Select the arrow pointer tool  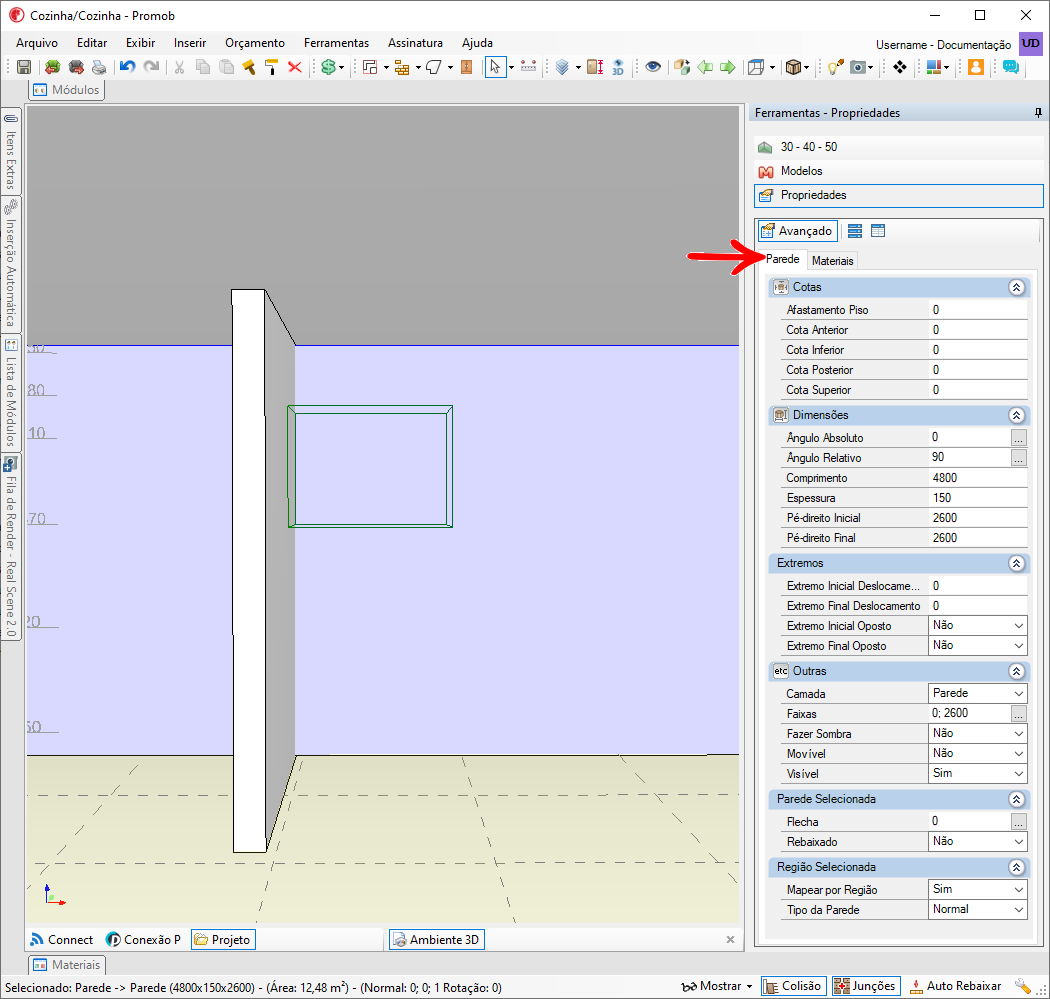(x=495, y=67)
